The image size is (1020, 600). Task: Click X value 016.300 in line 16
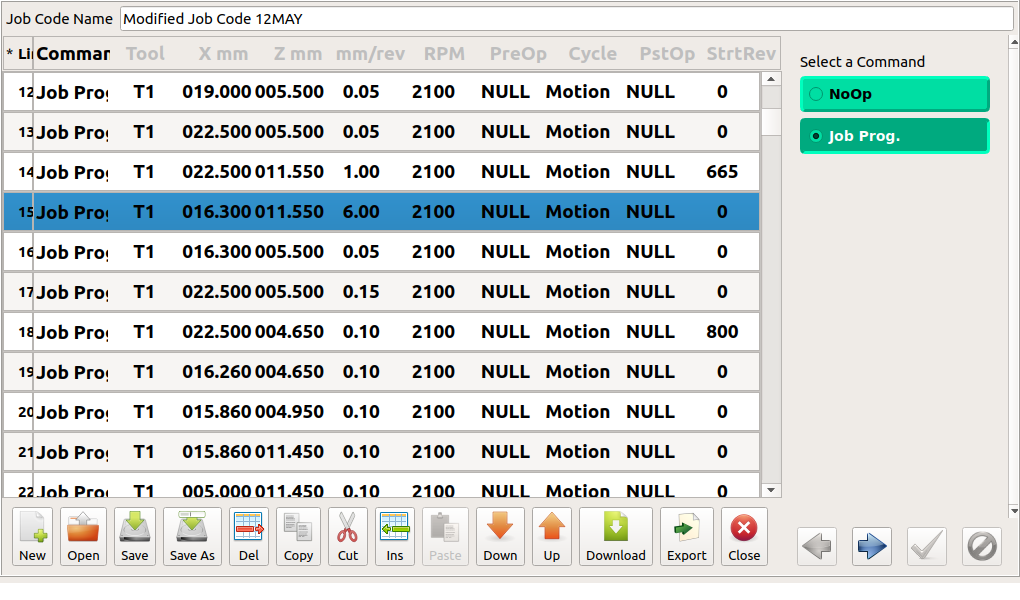tap(216, 252)
